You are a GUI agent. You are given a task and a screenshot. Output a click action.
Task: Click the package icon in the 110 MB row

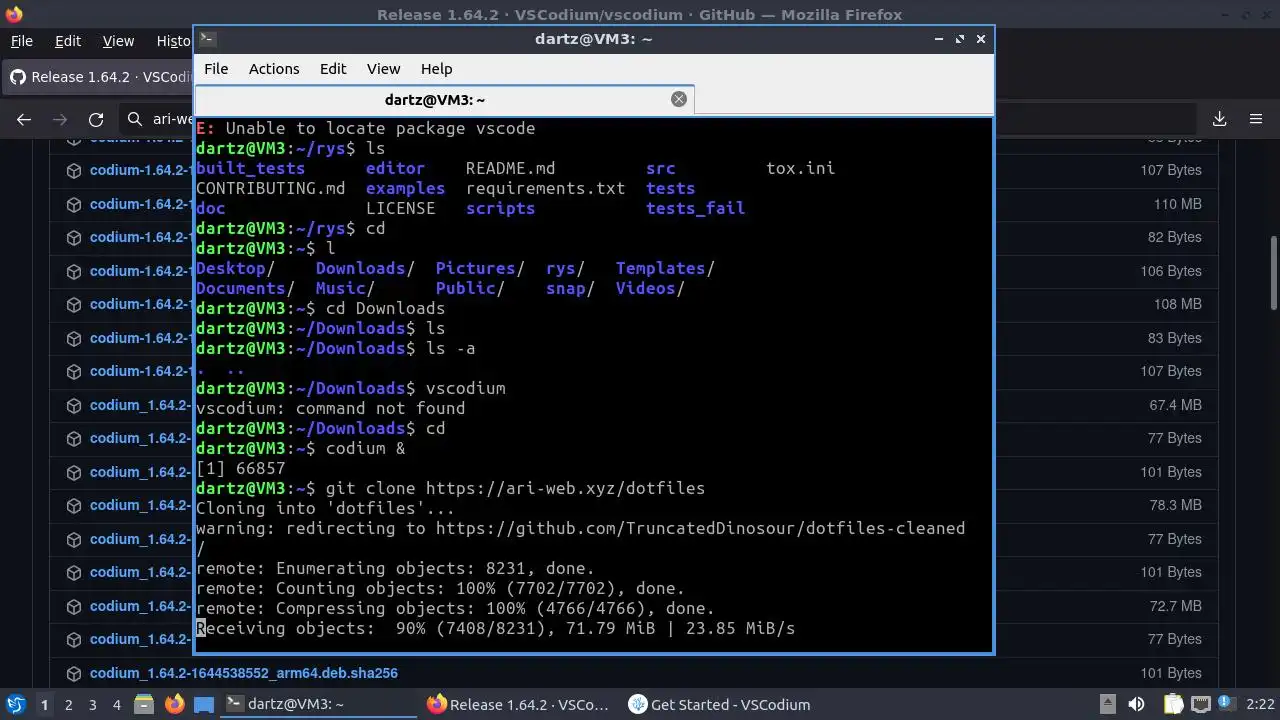tap(73, 204)
